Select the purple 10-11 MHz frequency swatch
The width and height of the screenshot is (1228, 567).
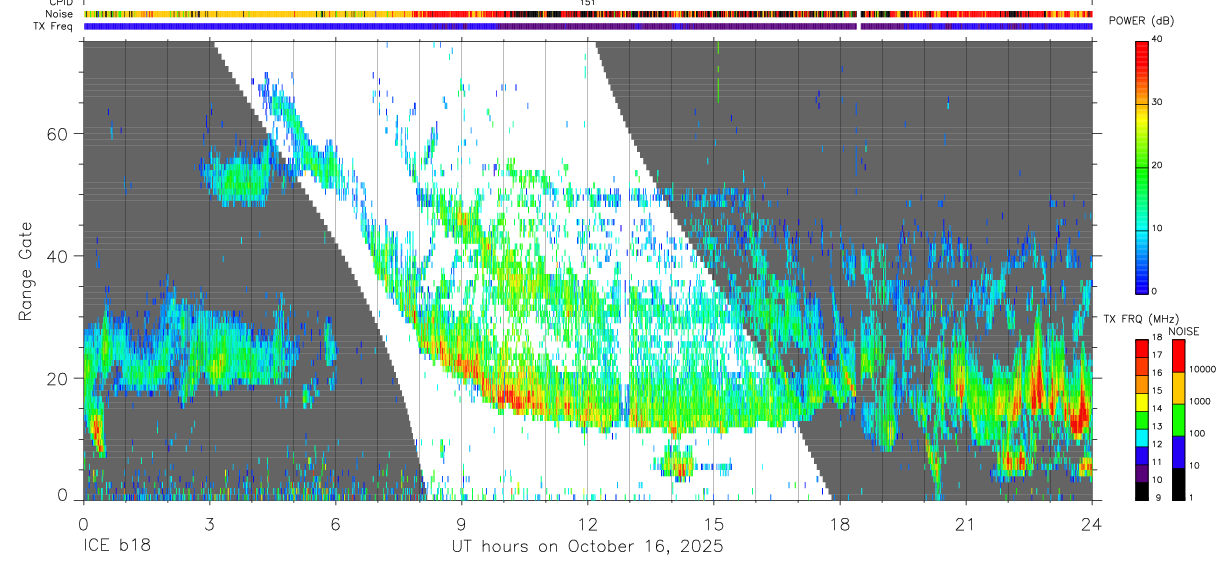click(x=1141, y=472)
